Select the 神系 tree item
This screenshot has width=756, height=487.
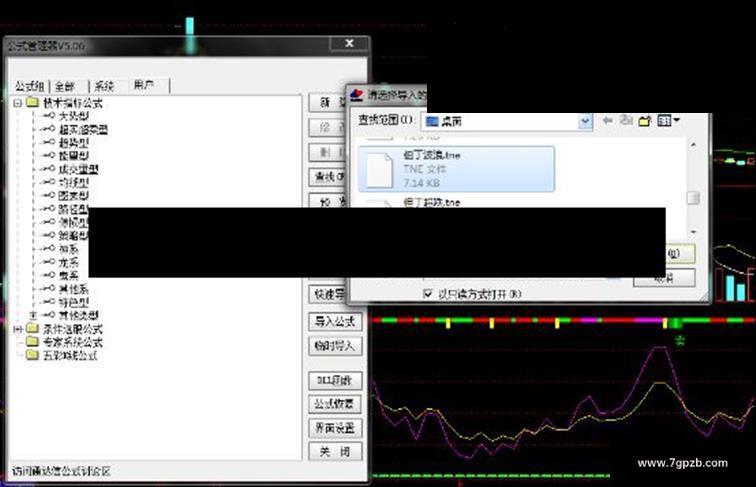(x=68, y=249)
